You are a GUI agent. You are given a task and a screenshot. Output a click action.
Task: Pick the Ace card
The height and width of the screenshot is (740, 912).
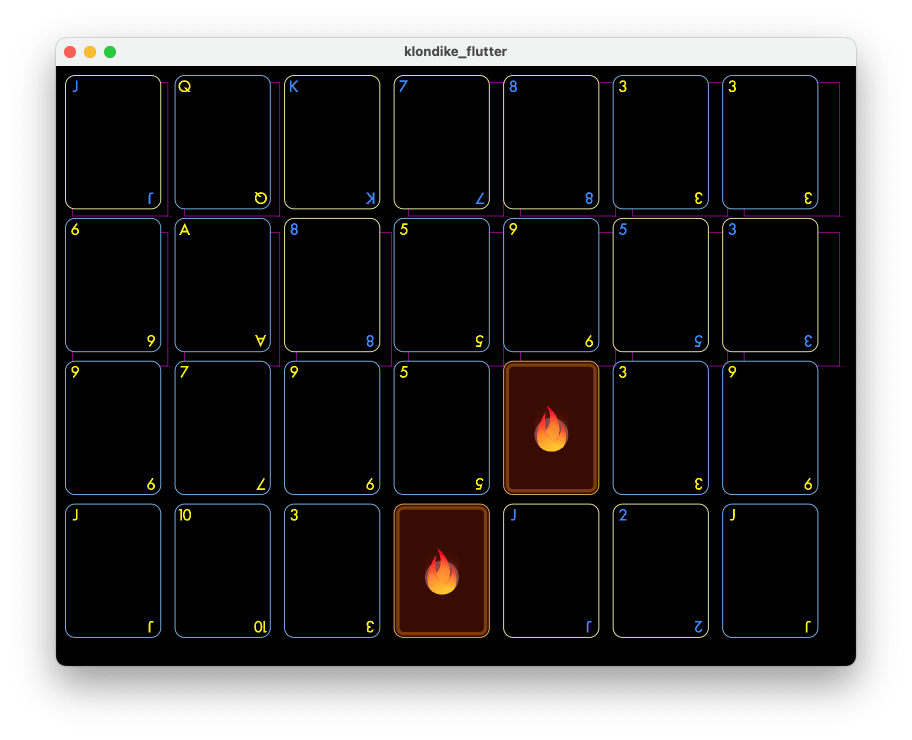coord(223,285)
